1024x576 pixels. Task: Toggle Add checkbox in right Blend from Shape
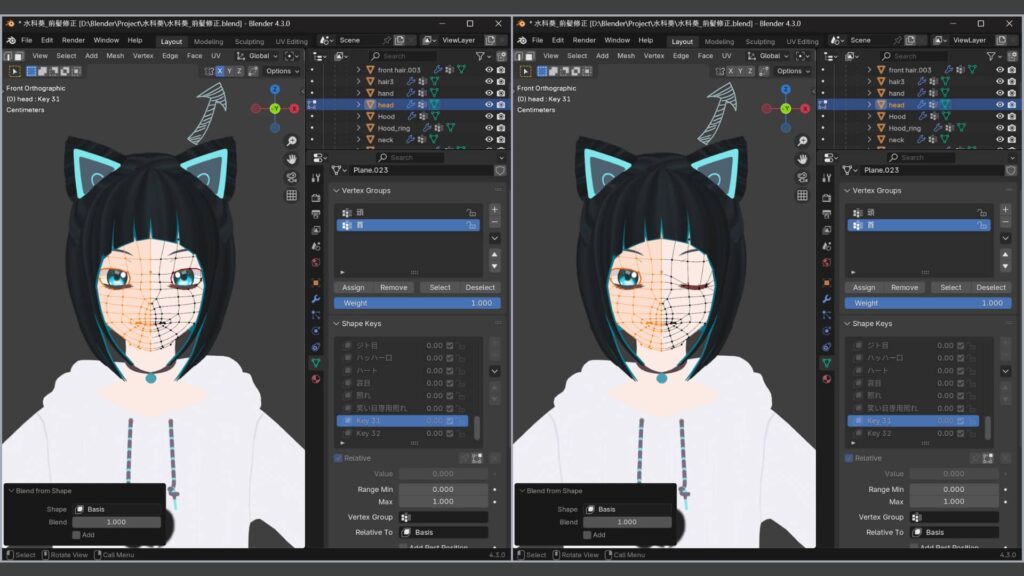point(587,535)
